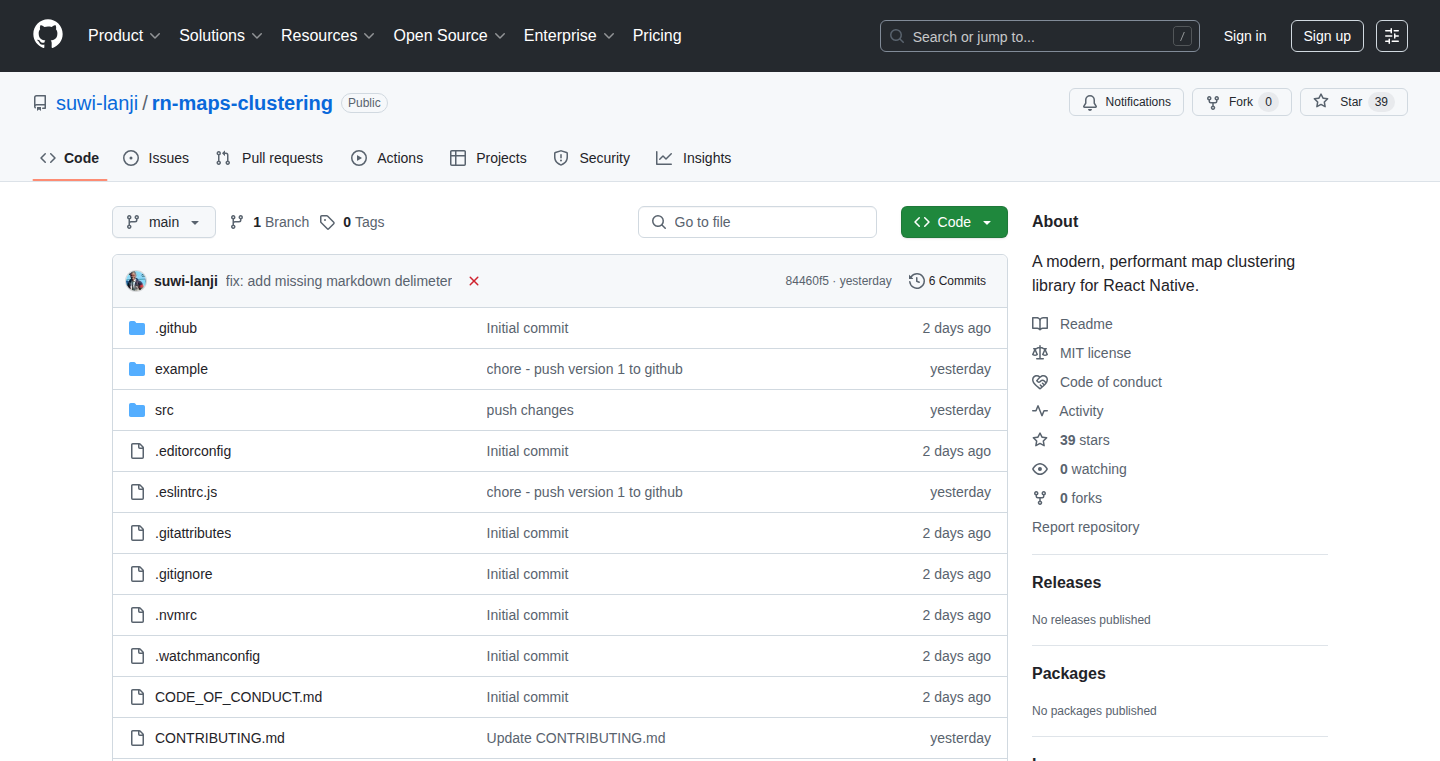The height and width of the screenshot is (761, 1440).
Task: Click the pulse icon beside Activity
Action: point(1040,411)
